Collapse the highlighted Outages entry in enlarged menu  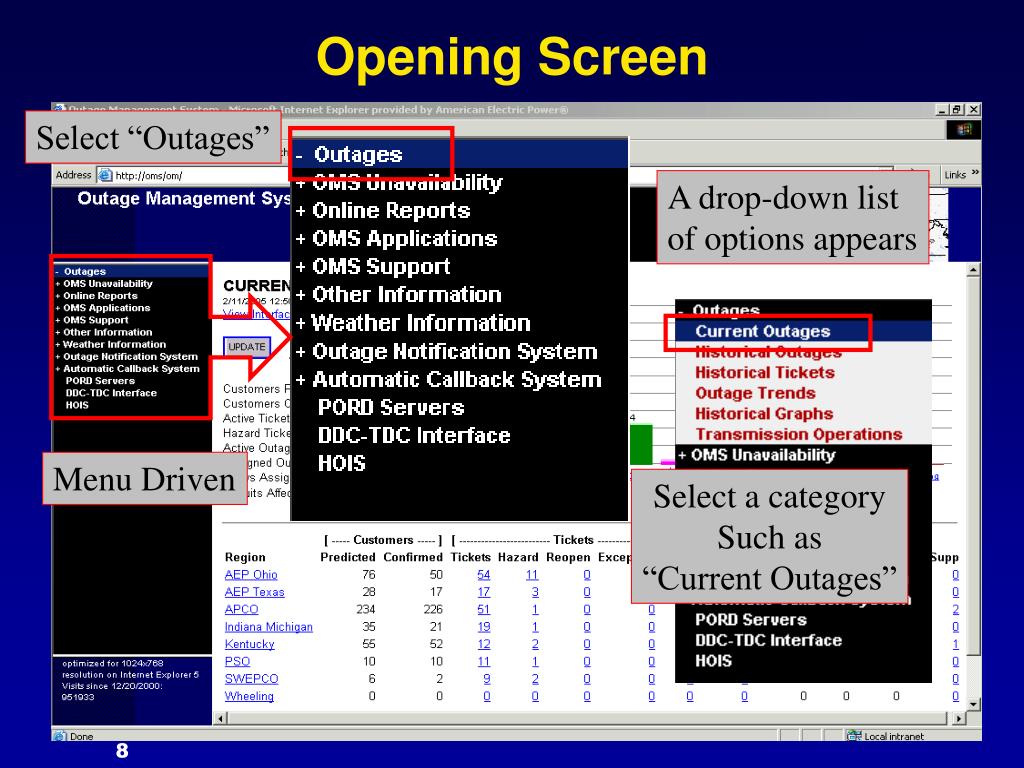click(x=299, y=155)
